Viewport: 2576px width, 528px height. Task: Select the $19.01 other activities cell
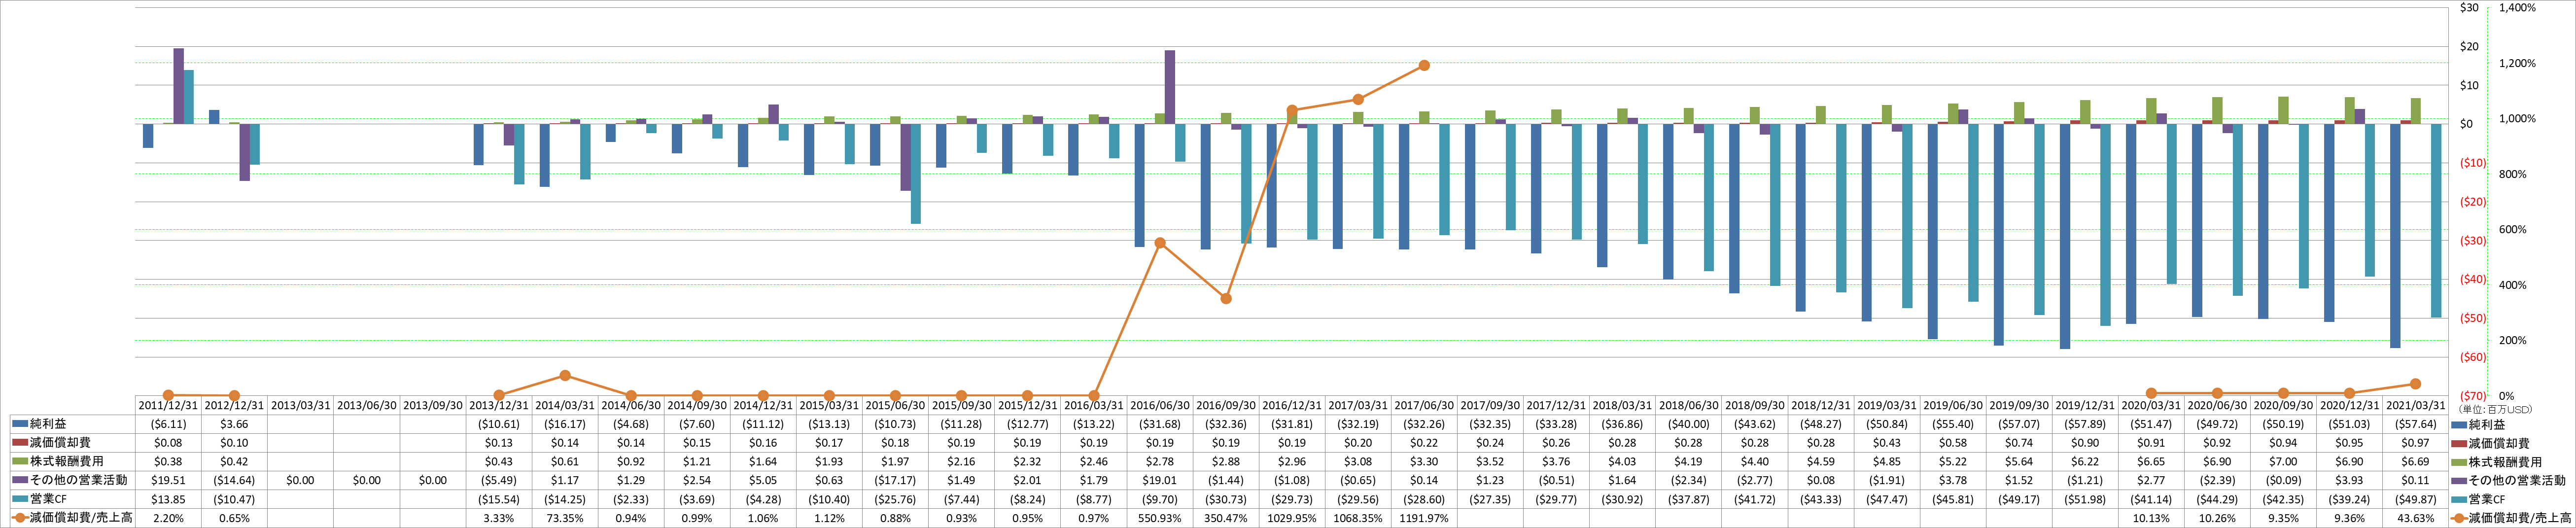[x=1160, y=480]
